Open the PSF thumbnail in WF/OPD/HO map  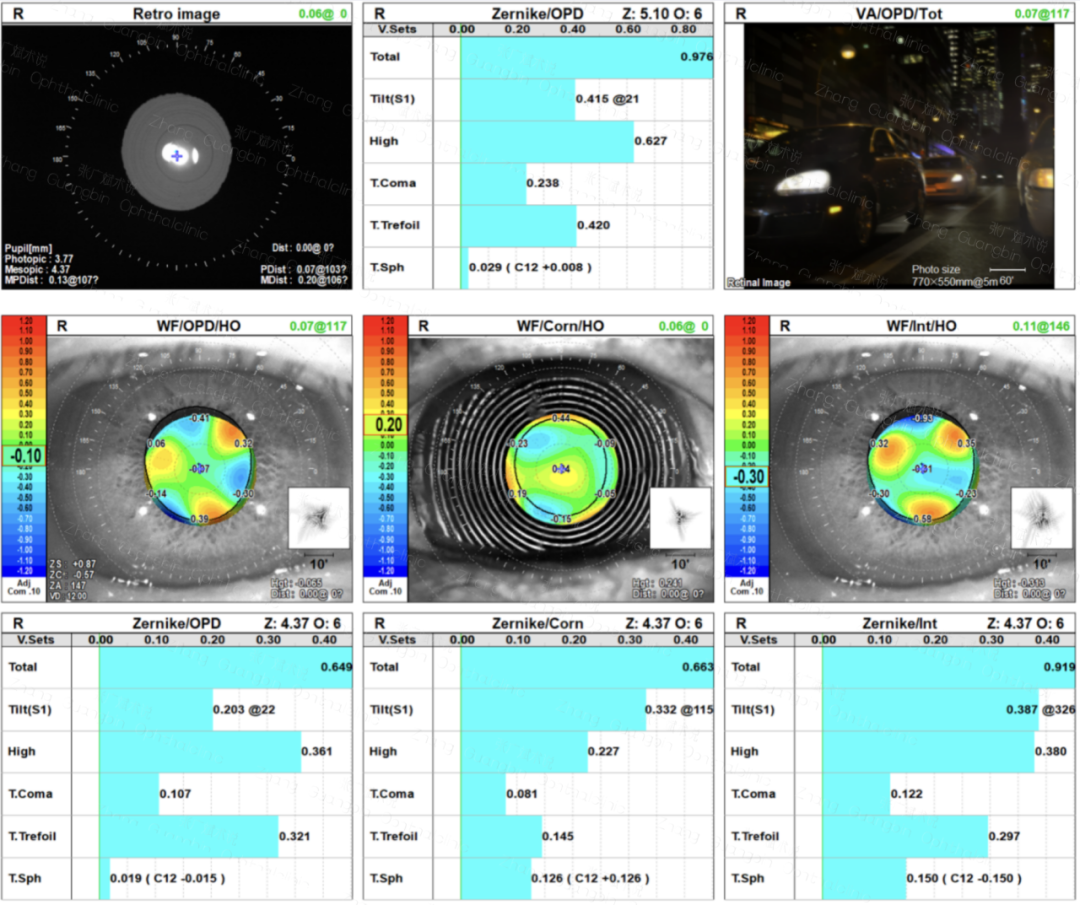coord(318,516)
